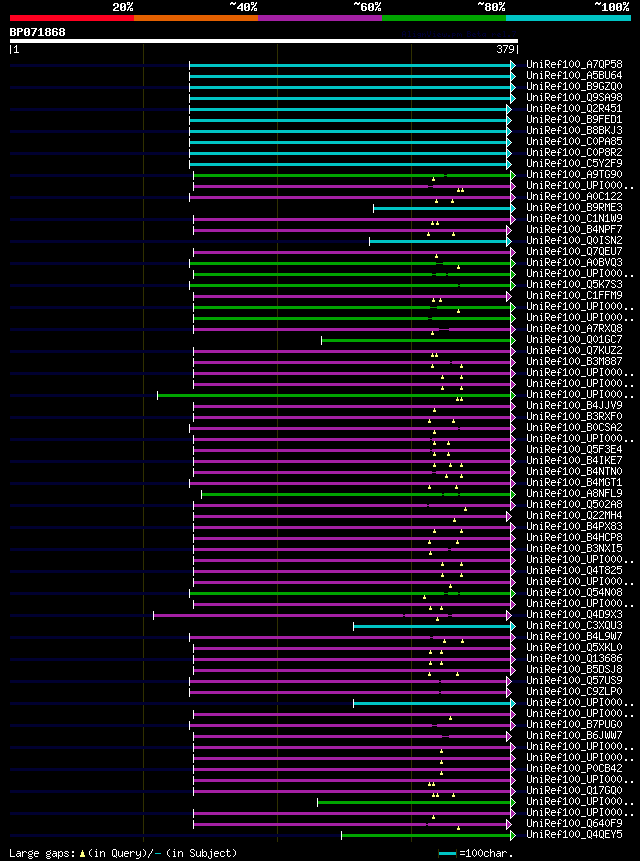Click the UniRef100_C0PA85 label
This screenshot has width=640, height=861.
[x=574, y=142]
